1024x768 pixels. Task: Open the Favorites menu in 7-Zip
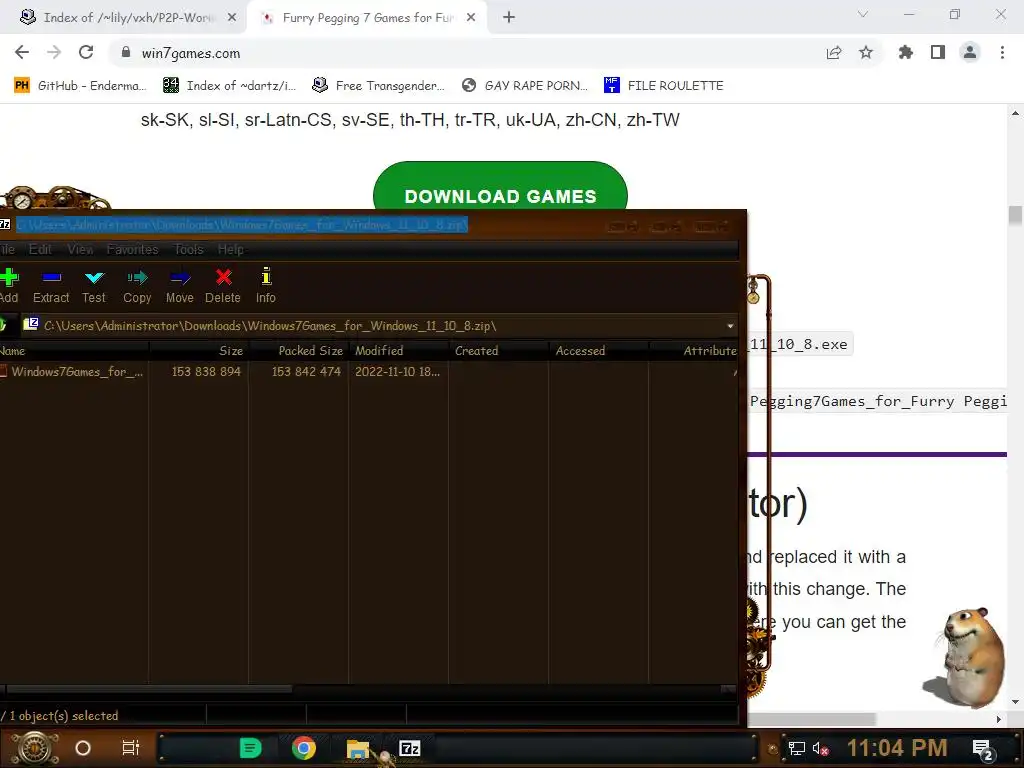coord(133,249)
